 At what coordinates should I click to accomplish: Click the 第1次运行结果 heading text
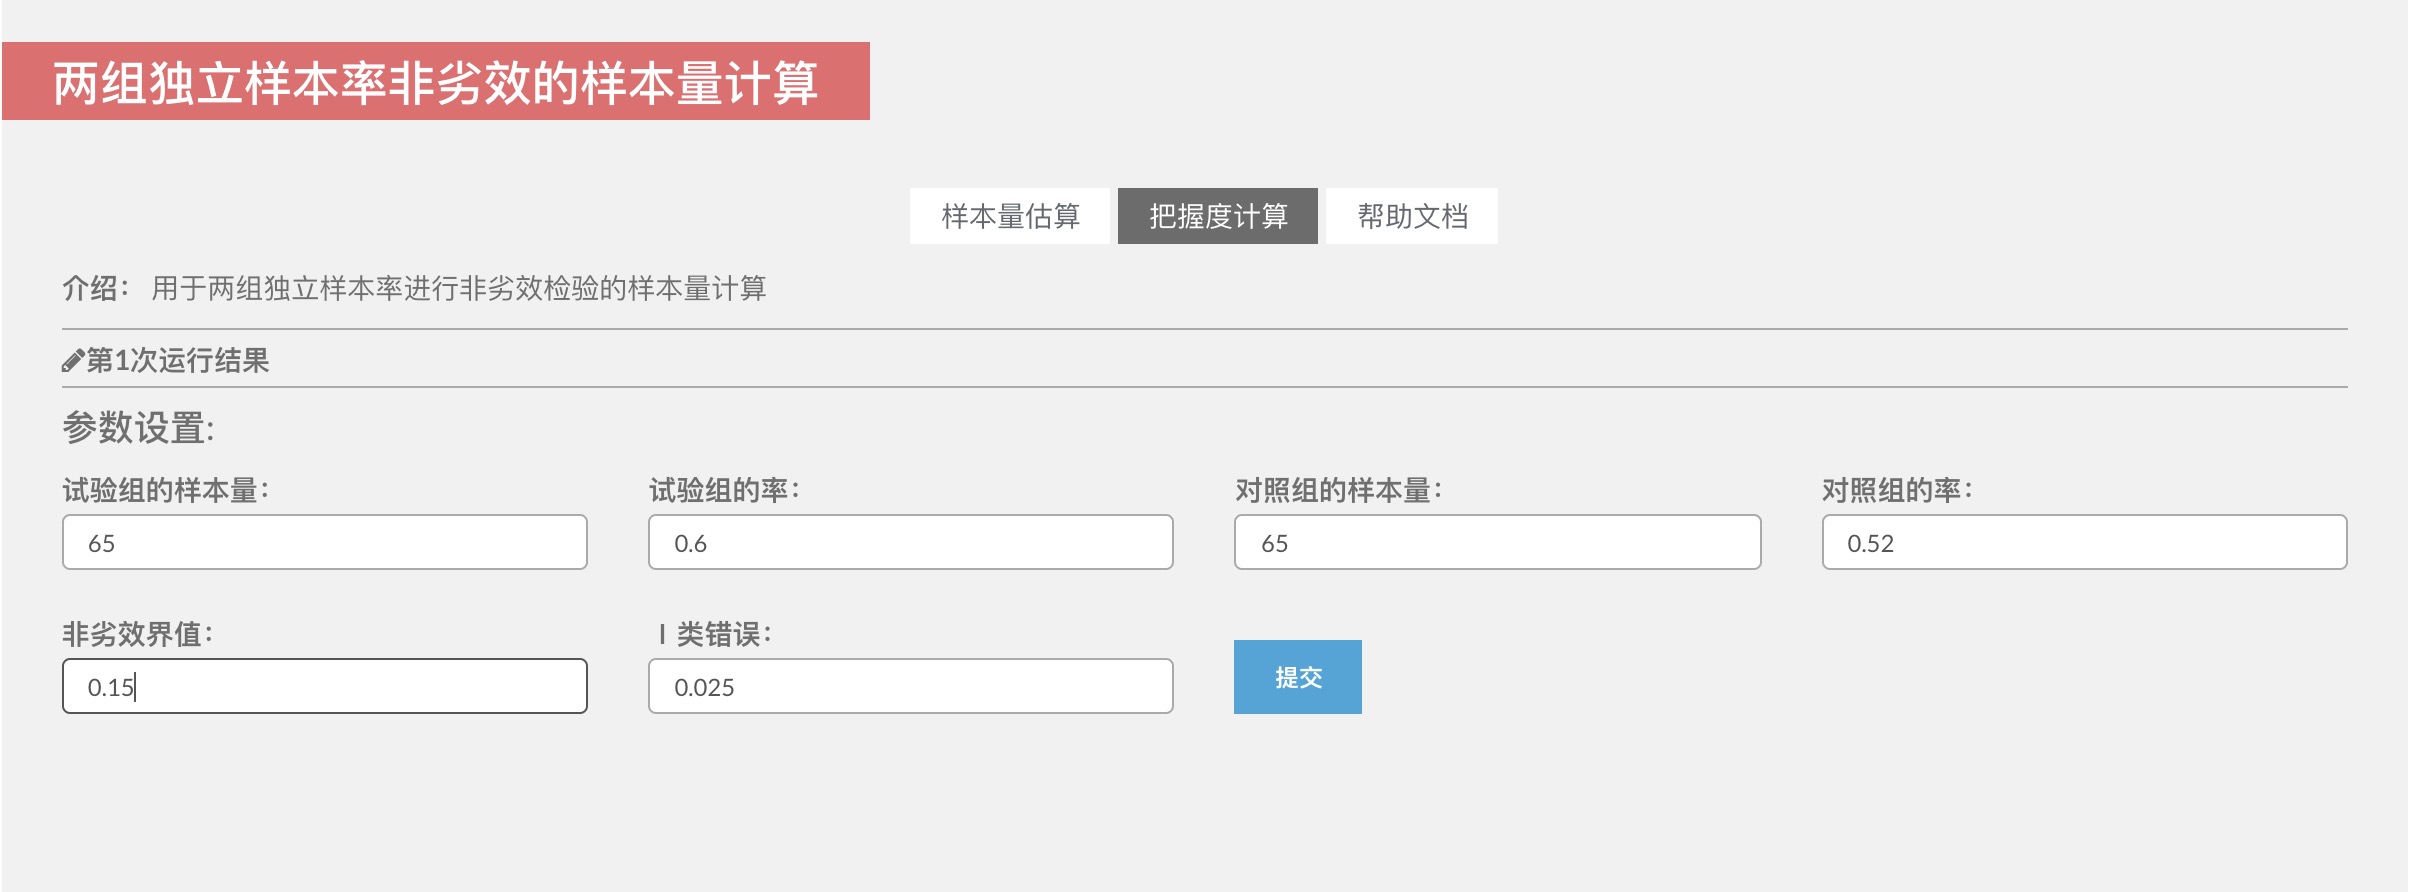[178, 360]
